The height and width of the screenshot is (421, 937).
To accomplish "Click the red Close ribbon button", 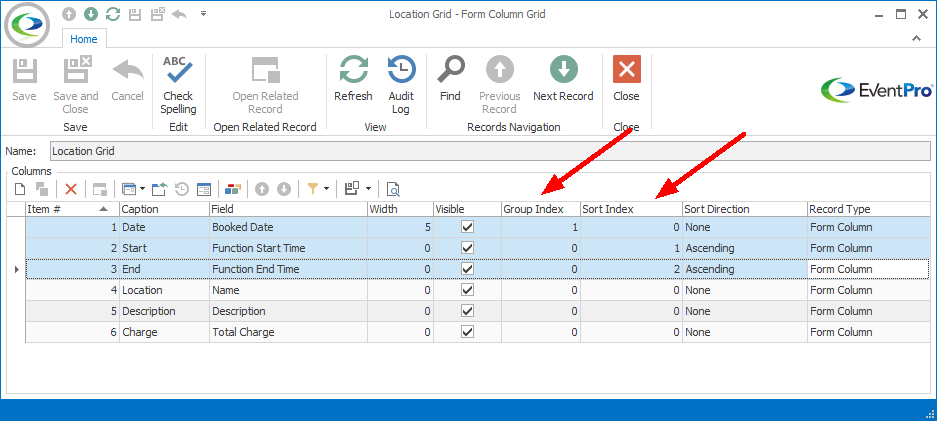I will [x=626, y=80].
